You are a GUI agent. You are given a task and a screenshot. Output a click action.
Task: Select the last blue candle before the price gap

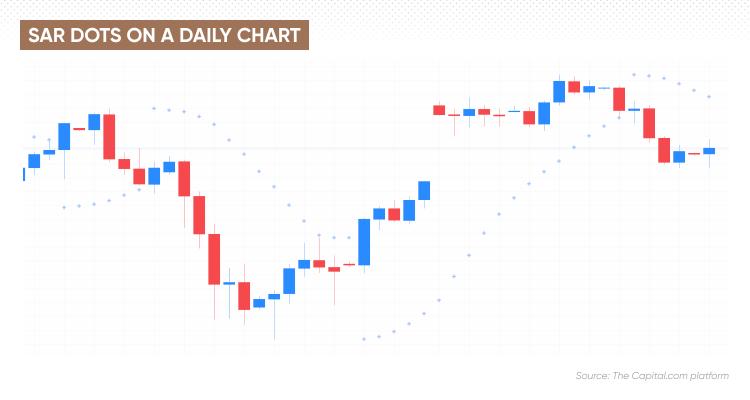pyautogui.click(x=424, y=190)
